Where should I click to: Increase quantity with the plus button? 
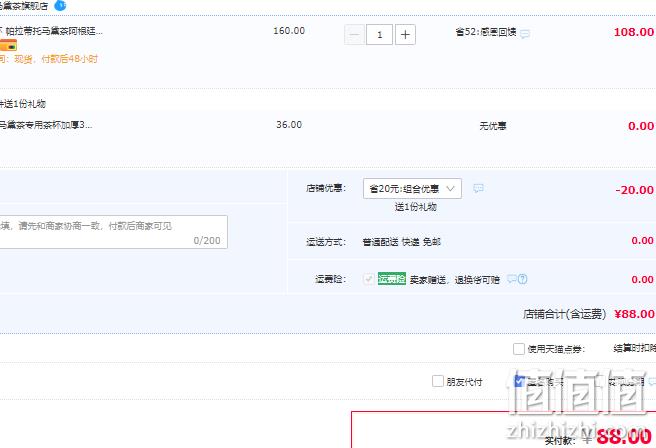click(x=405, y=34)
